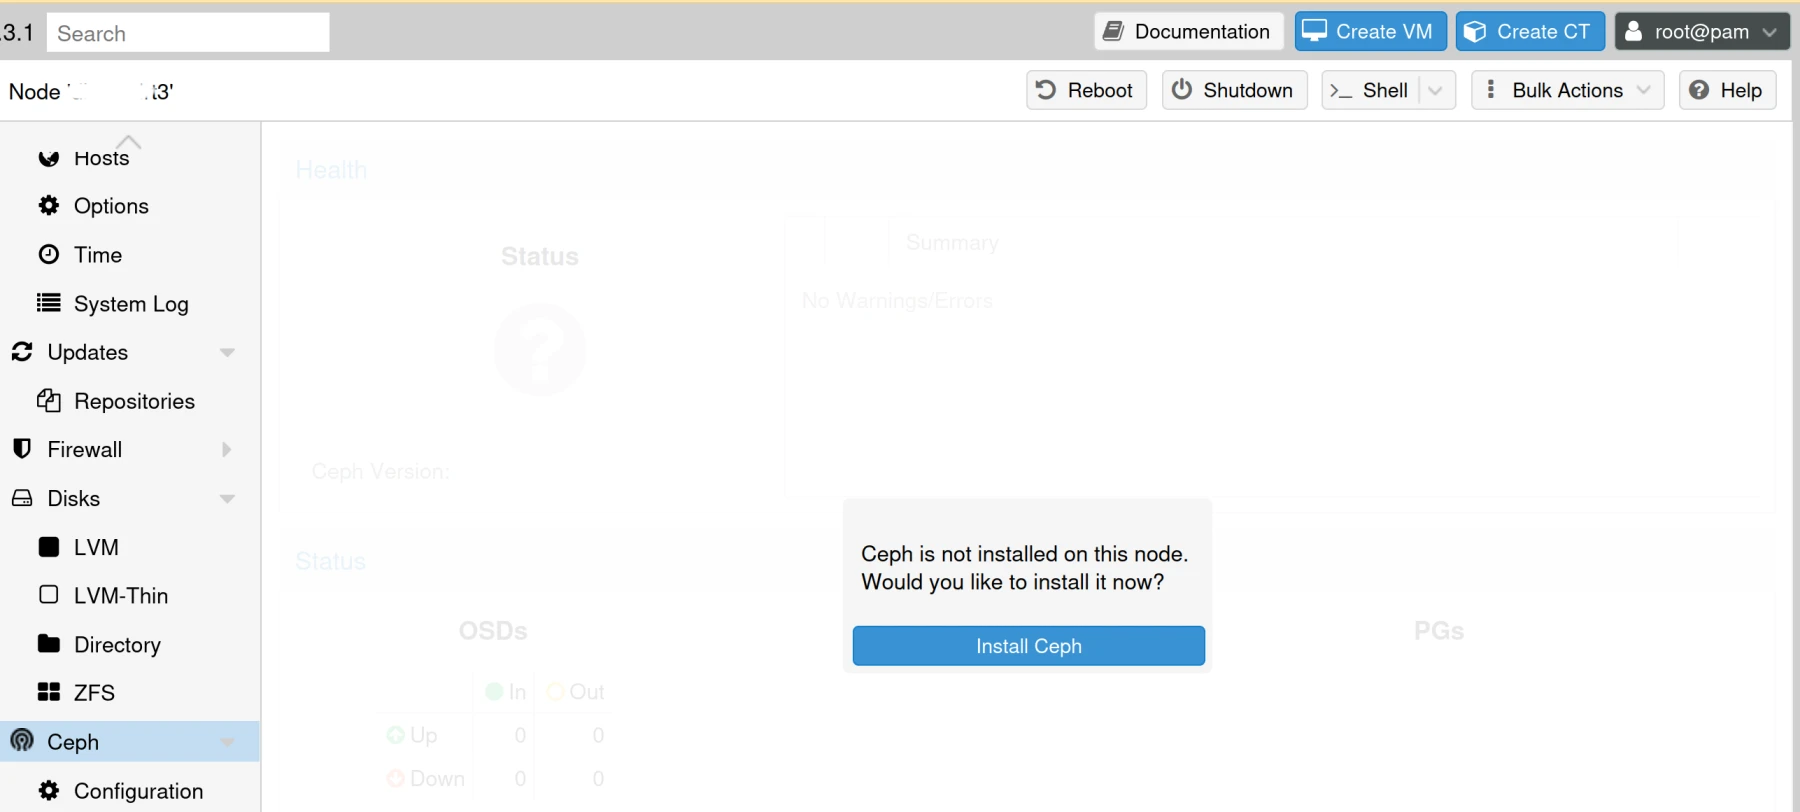
Task: Click the Updates refresh icon
Action: coord(22,351)
